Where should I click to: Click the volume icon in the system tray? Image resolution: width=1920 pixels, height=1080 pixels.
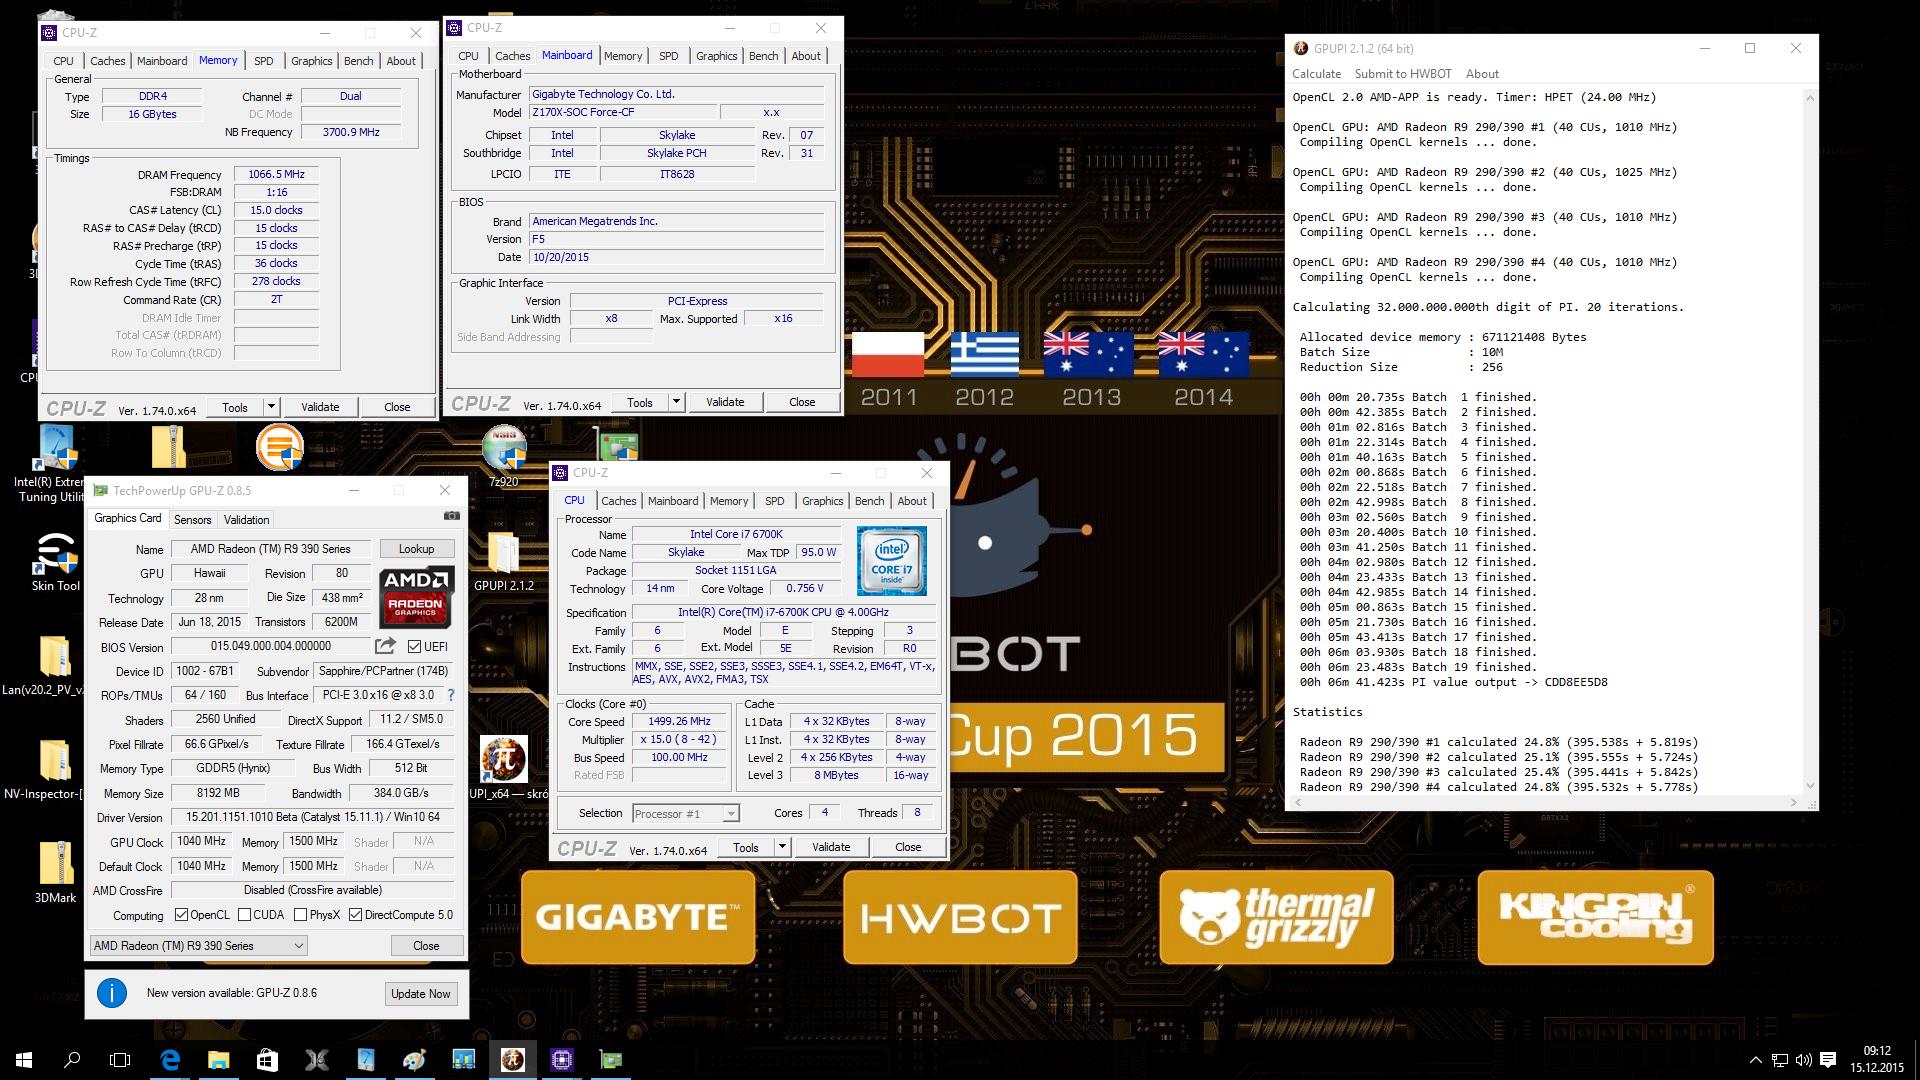click(x=1804, y=1060)
